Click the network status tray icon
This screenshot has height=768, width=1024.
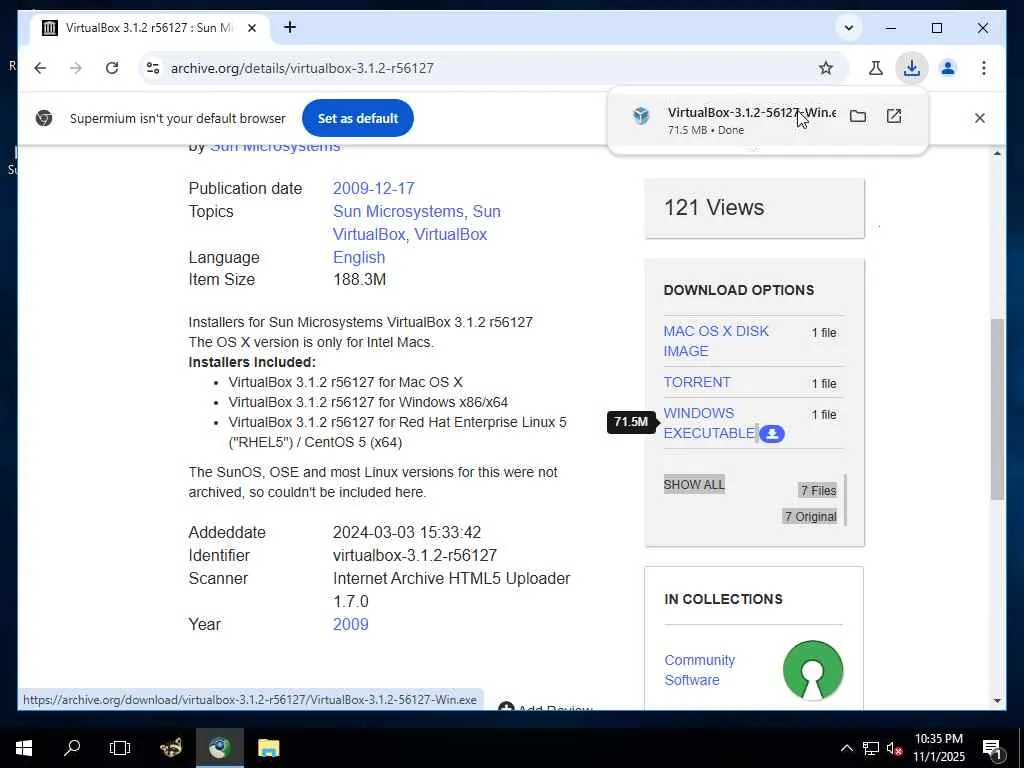pyautogui.click(x=871, y=748)
